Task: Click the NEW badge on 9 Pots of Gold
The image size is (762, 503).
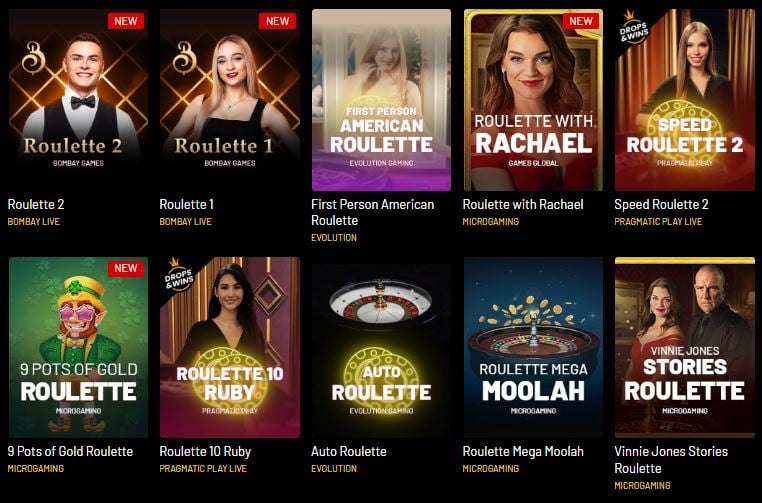Action: [126, 268]
